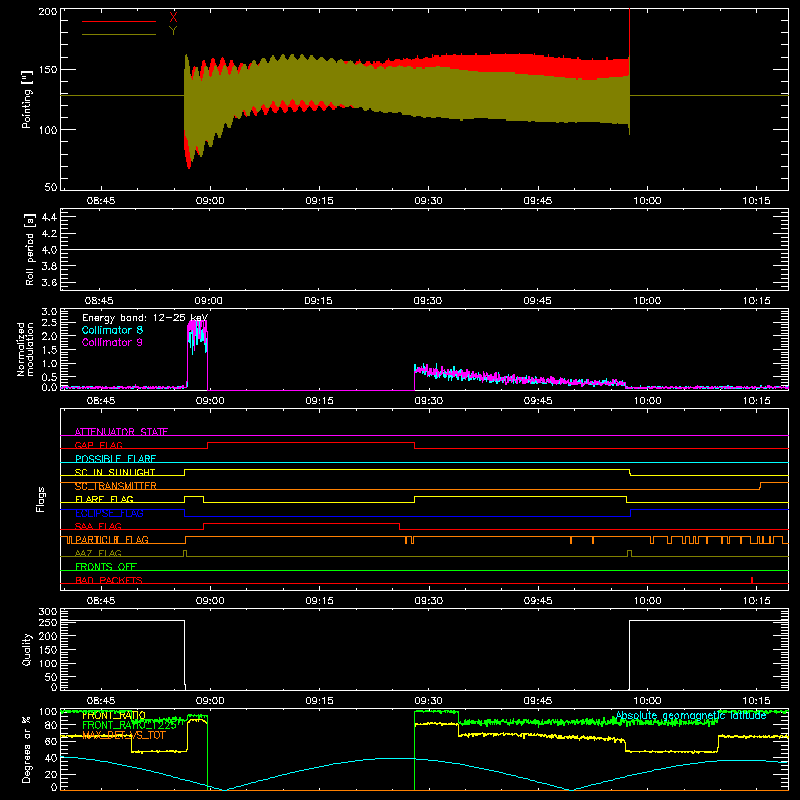
Task: Select the 'Absolute geomagnetic latitude' label
Action: (x=691, y=716)
